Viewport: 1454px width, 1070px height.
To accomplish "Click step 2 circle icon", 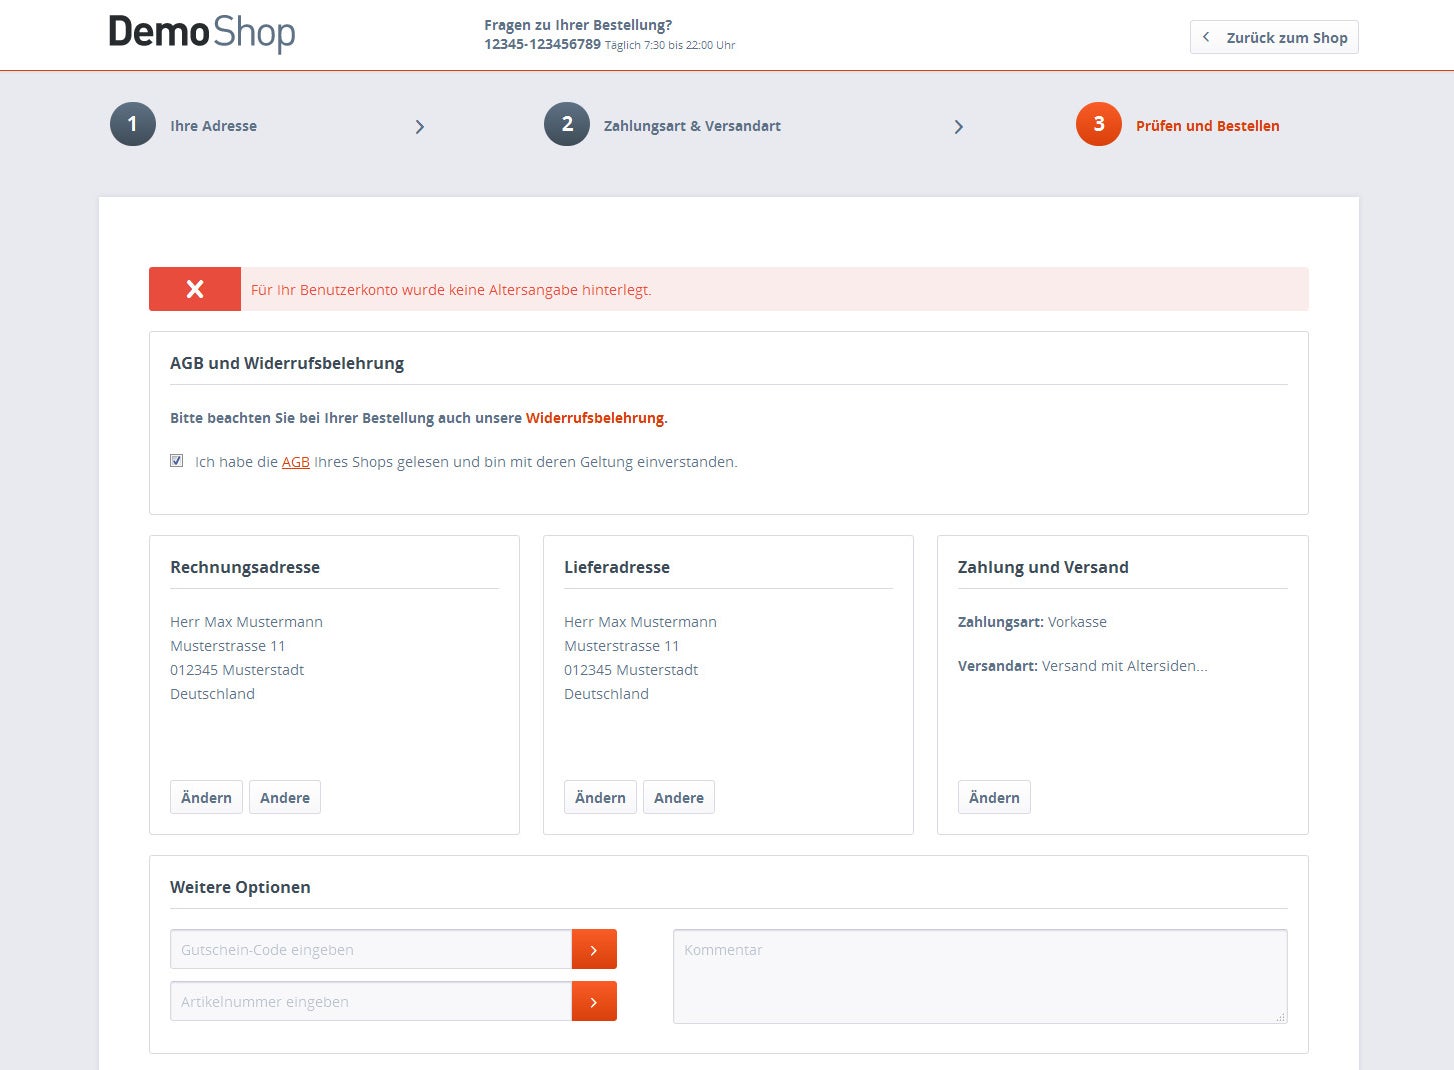I will pos(567,125).
